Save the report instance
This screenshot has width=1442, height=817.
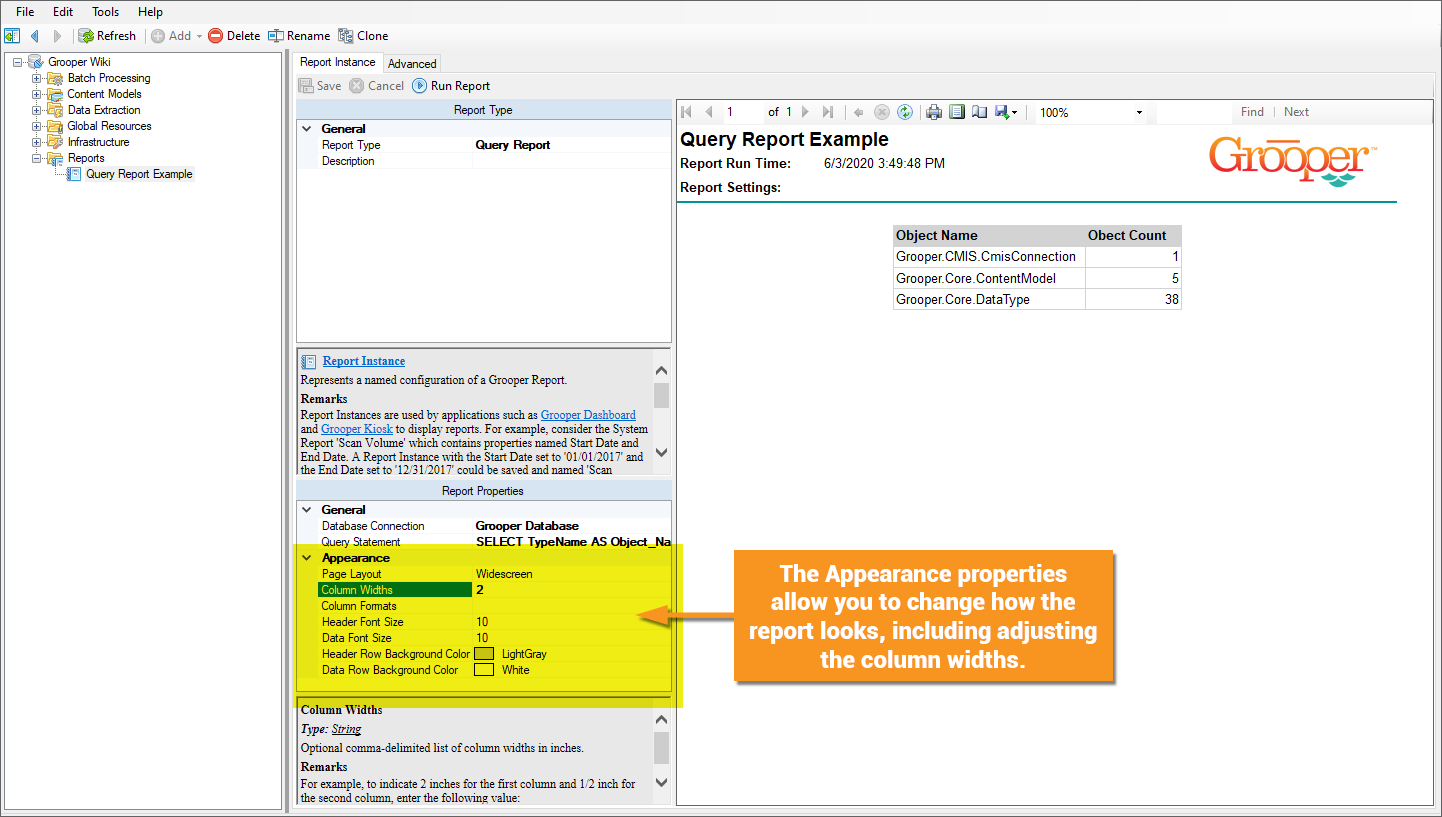pos(320,86)
